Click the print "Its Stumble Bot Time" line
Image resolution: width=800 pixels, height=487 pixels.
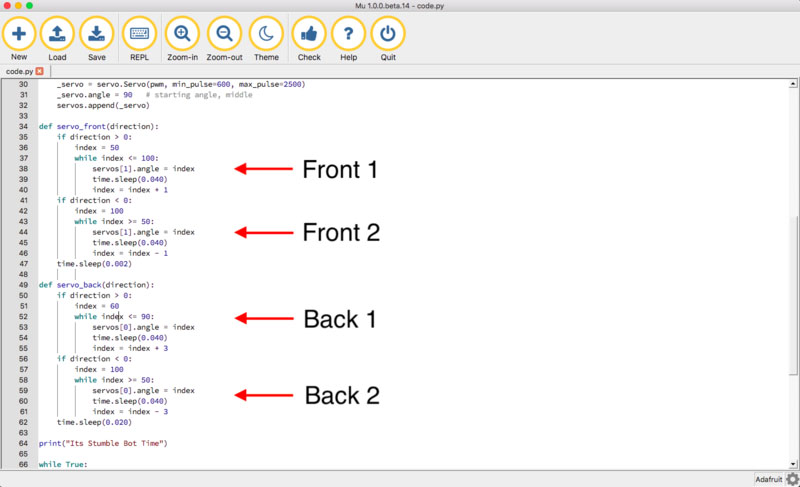[x=102, y=442]
